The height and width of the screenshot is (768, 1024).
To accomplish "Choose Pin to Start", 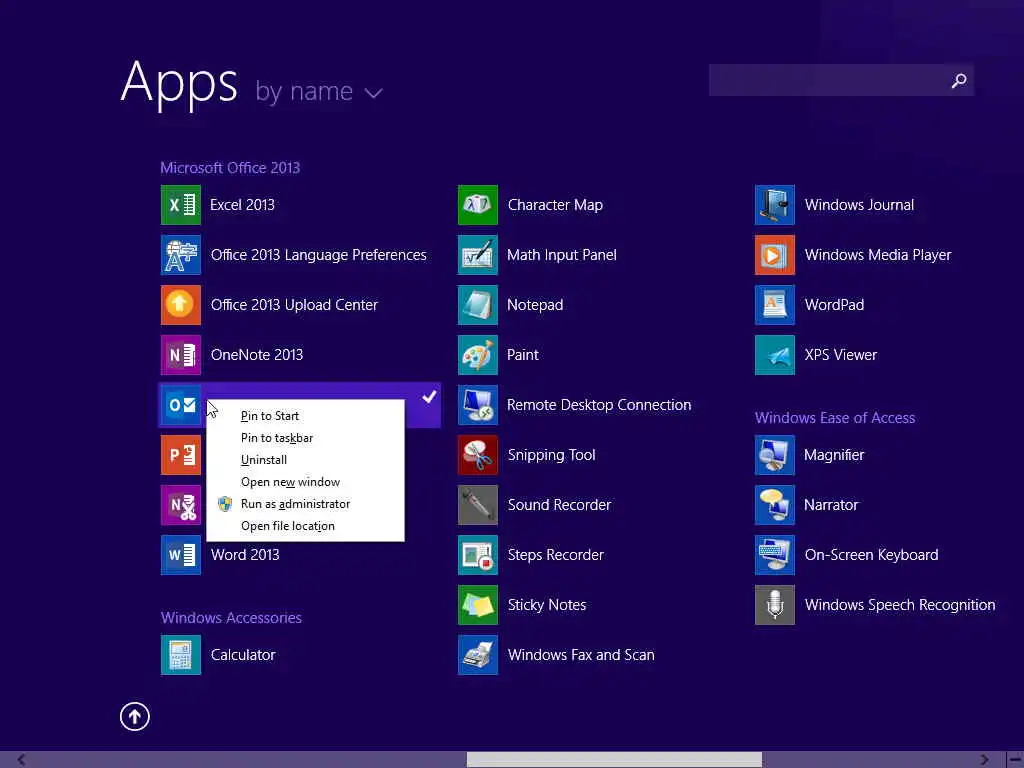I will coord(270,416).
